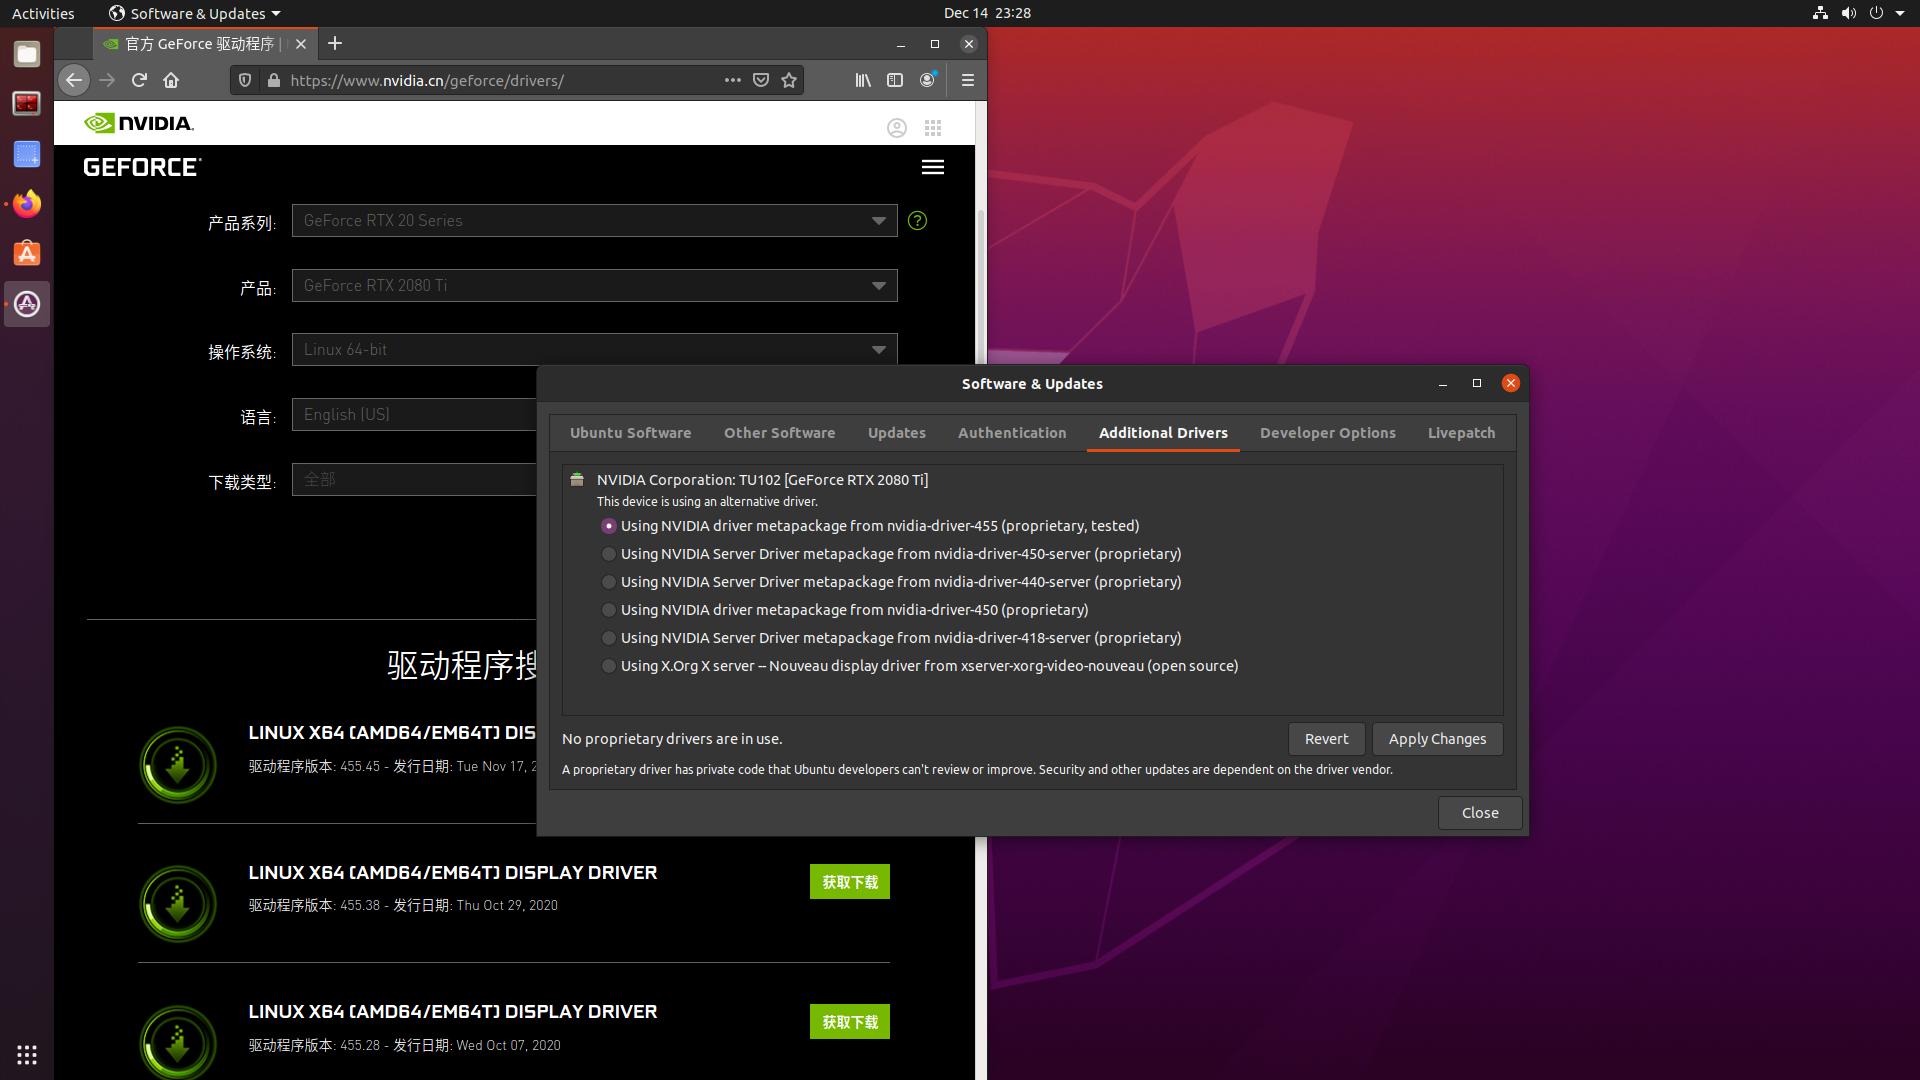
Task: Launch Firefox from the dock
Action: pyautogui.click(x=27, y=204)
